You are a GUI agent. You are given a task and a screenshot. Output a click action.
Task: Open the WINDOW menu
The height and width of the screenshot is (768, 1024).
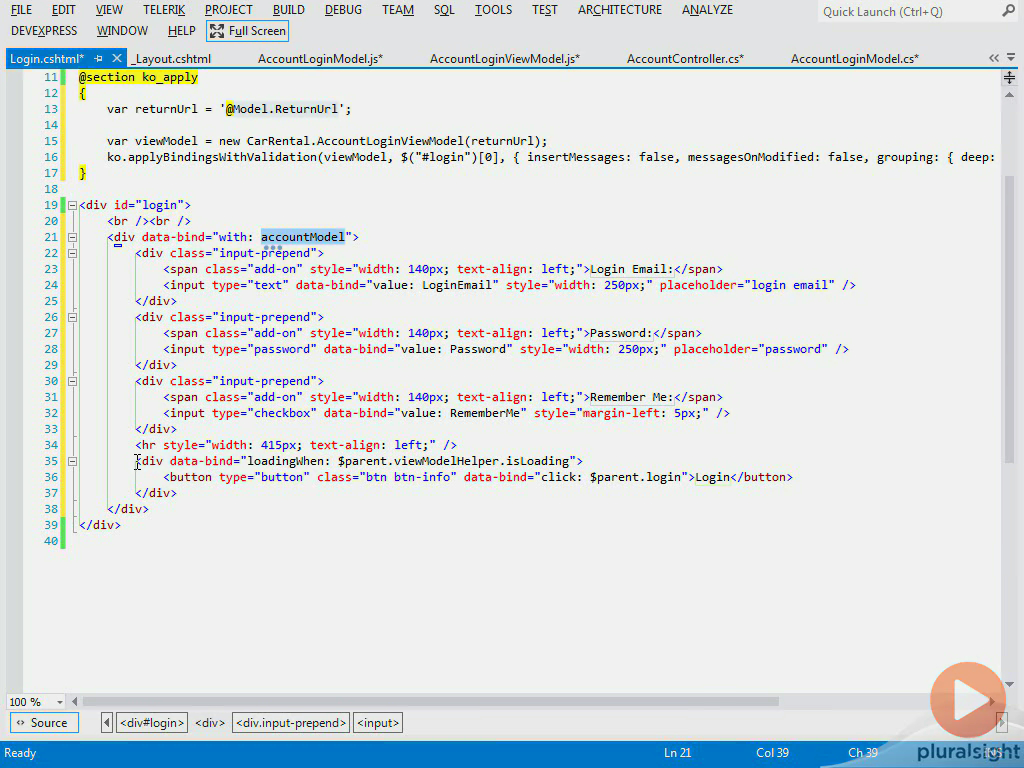click(122, 31)
